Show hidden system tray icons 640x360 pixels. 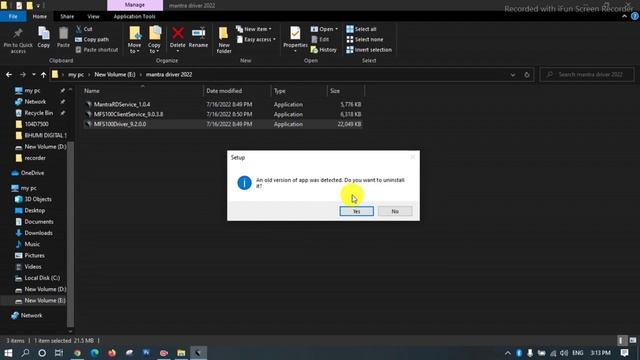click(508, 353)
